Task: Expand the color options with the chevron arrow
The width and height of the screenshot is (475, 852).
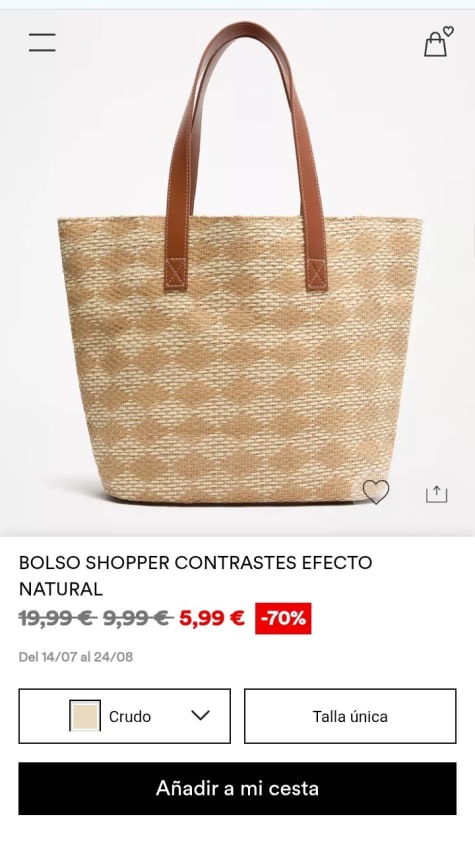Action: point(201,716)
